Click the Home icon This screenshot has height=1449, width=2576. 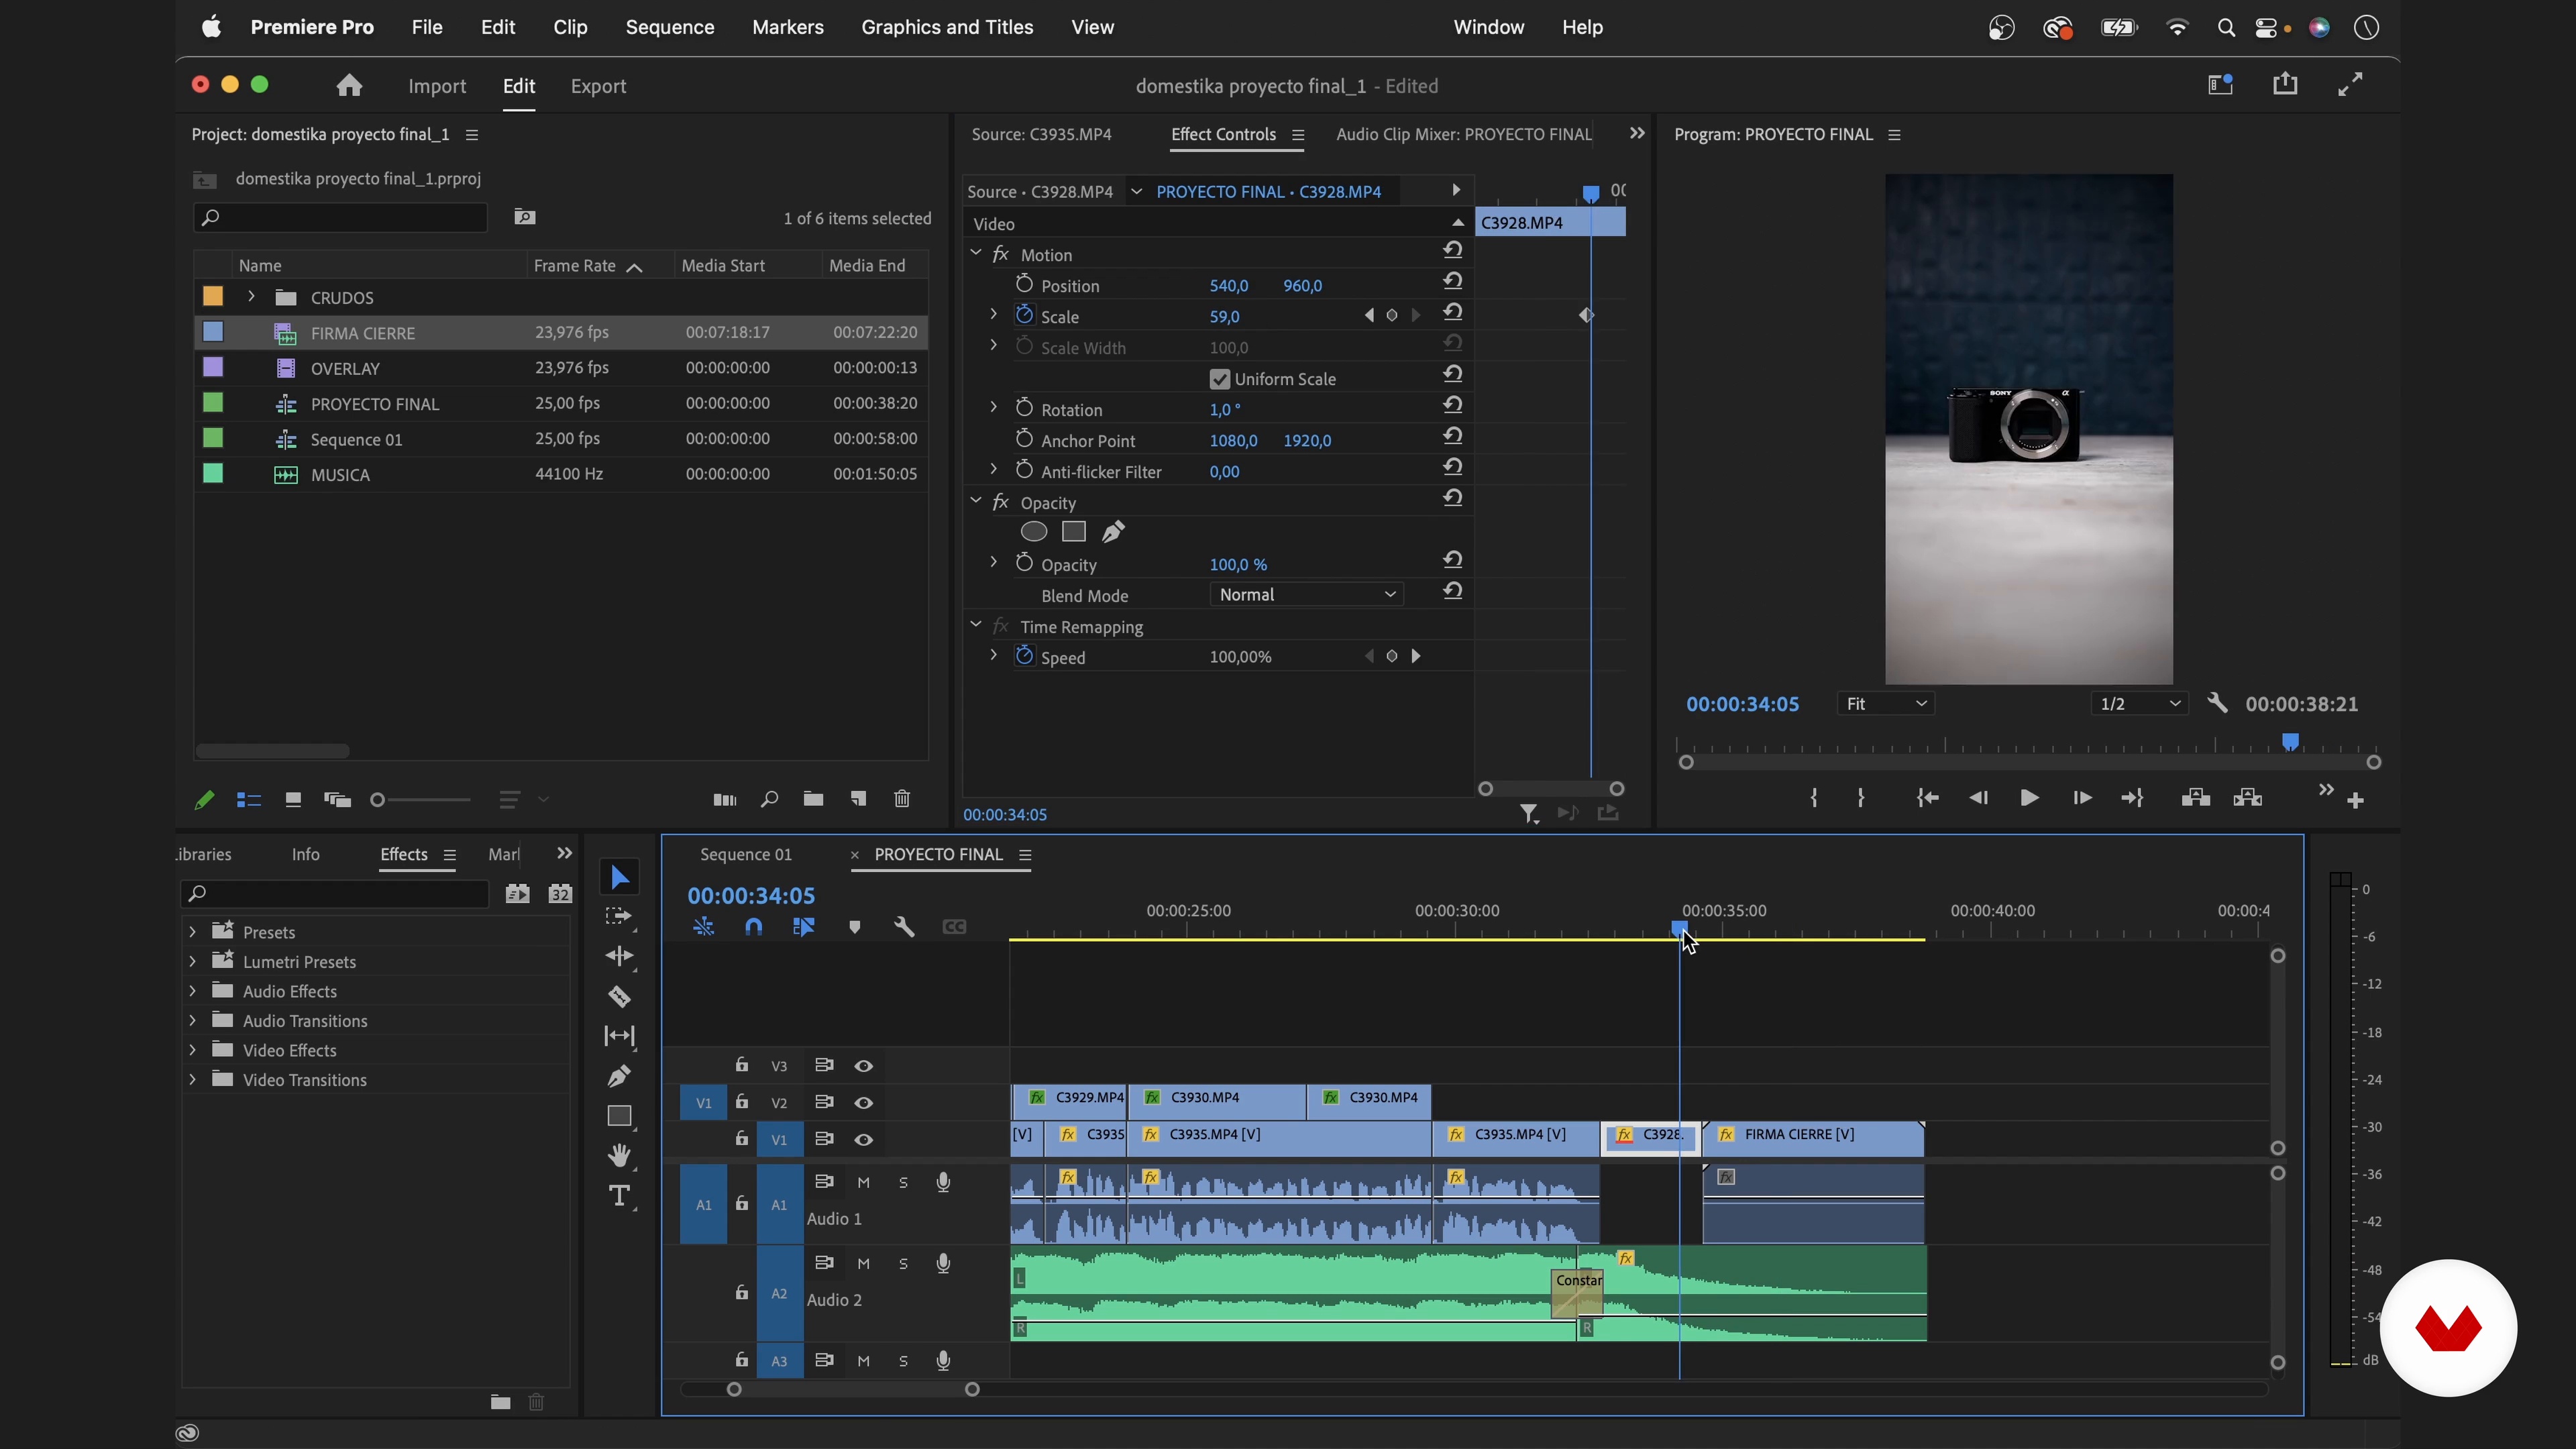349,86
